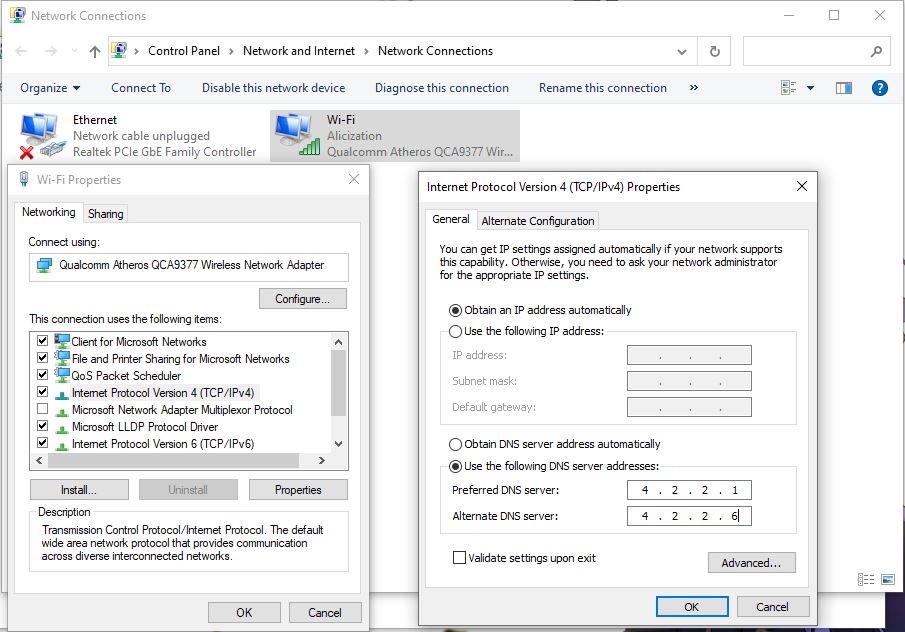Toggle QoS Packet Scheduler checkbox
This screenshot has width=905, height=632.
(x=42, y=374)
